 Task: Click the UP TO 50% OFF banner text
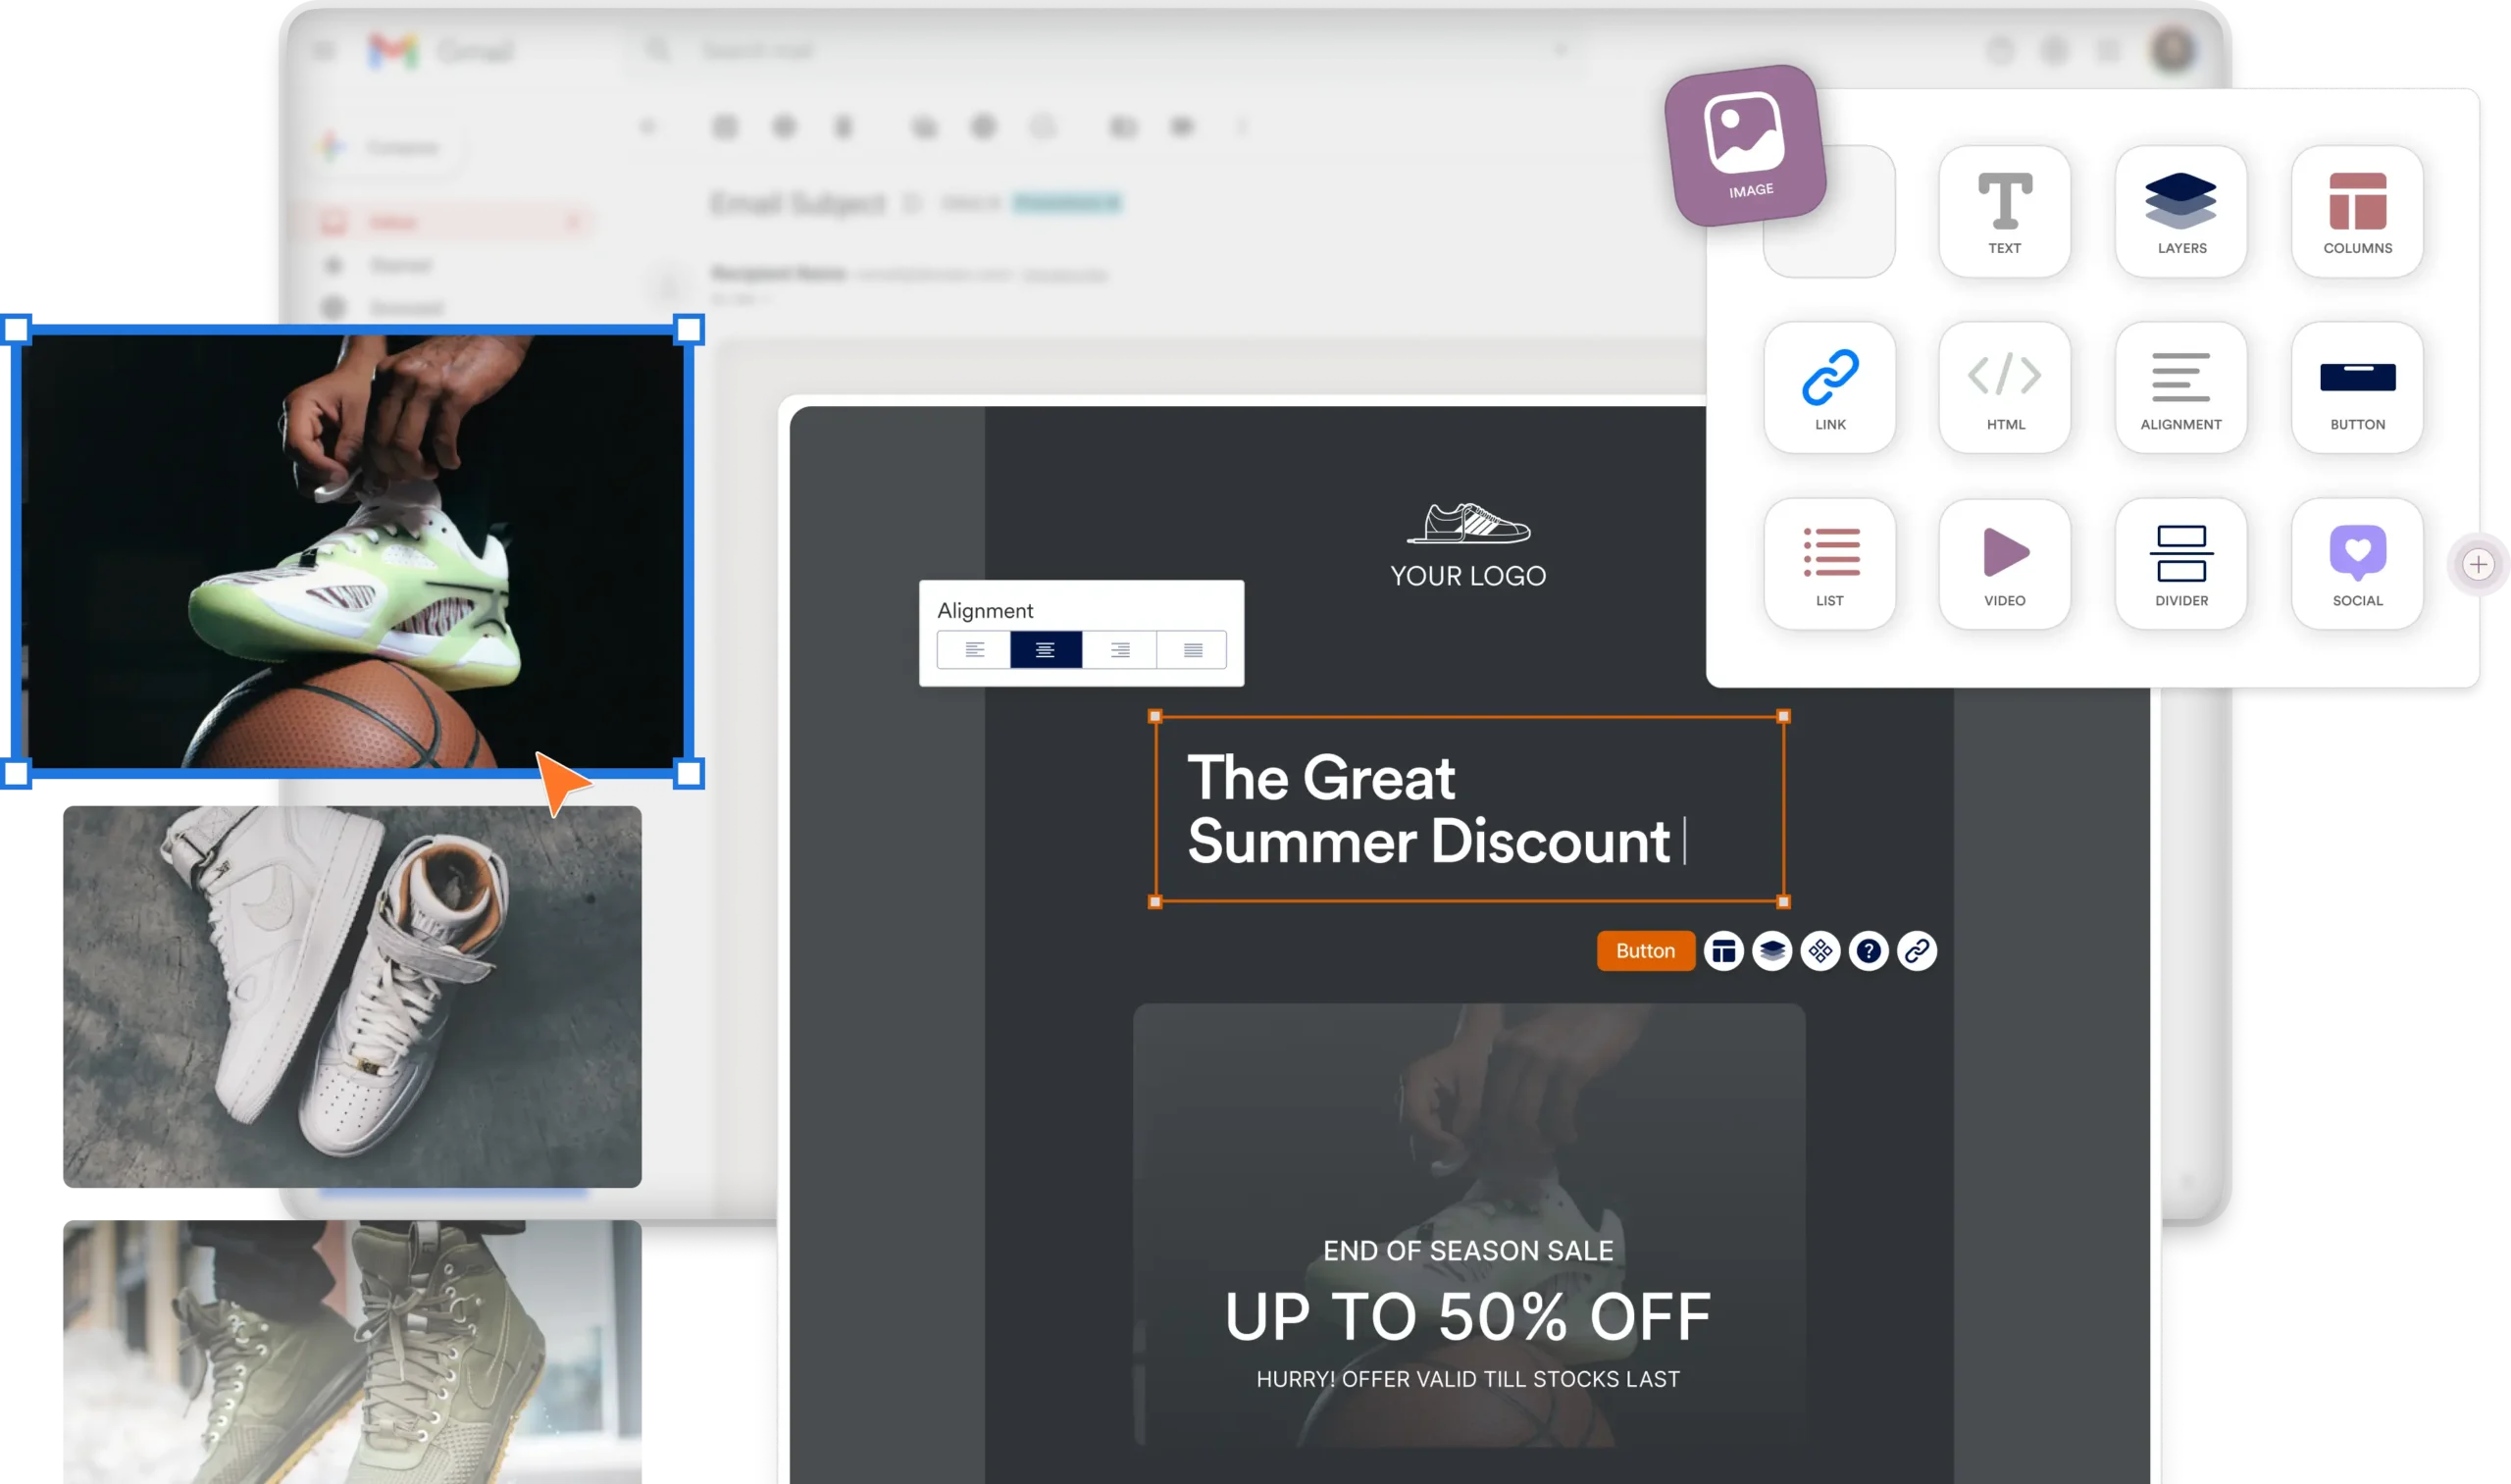click(1468, 1316)
